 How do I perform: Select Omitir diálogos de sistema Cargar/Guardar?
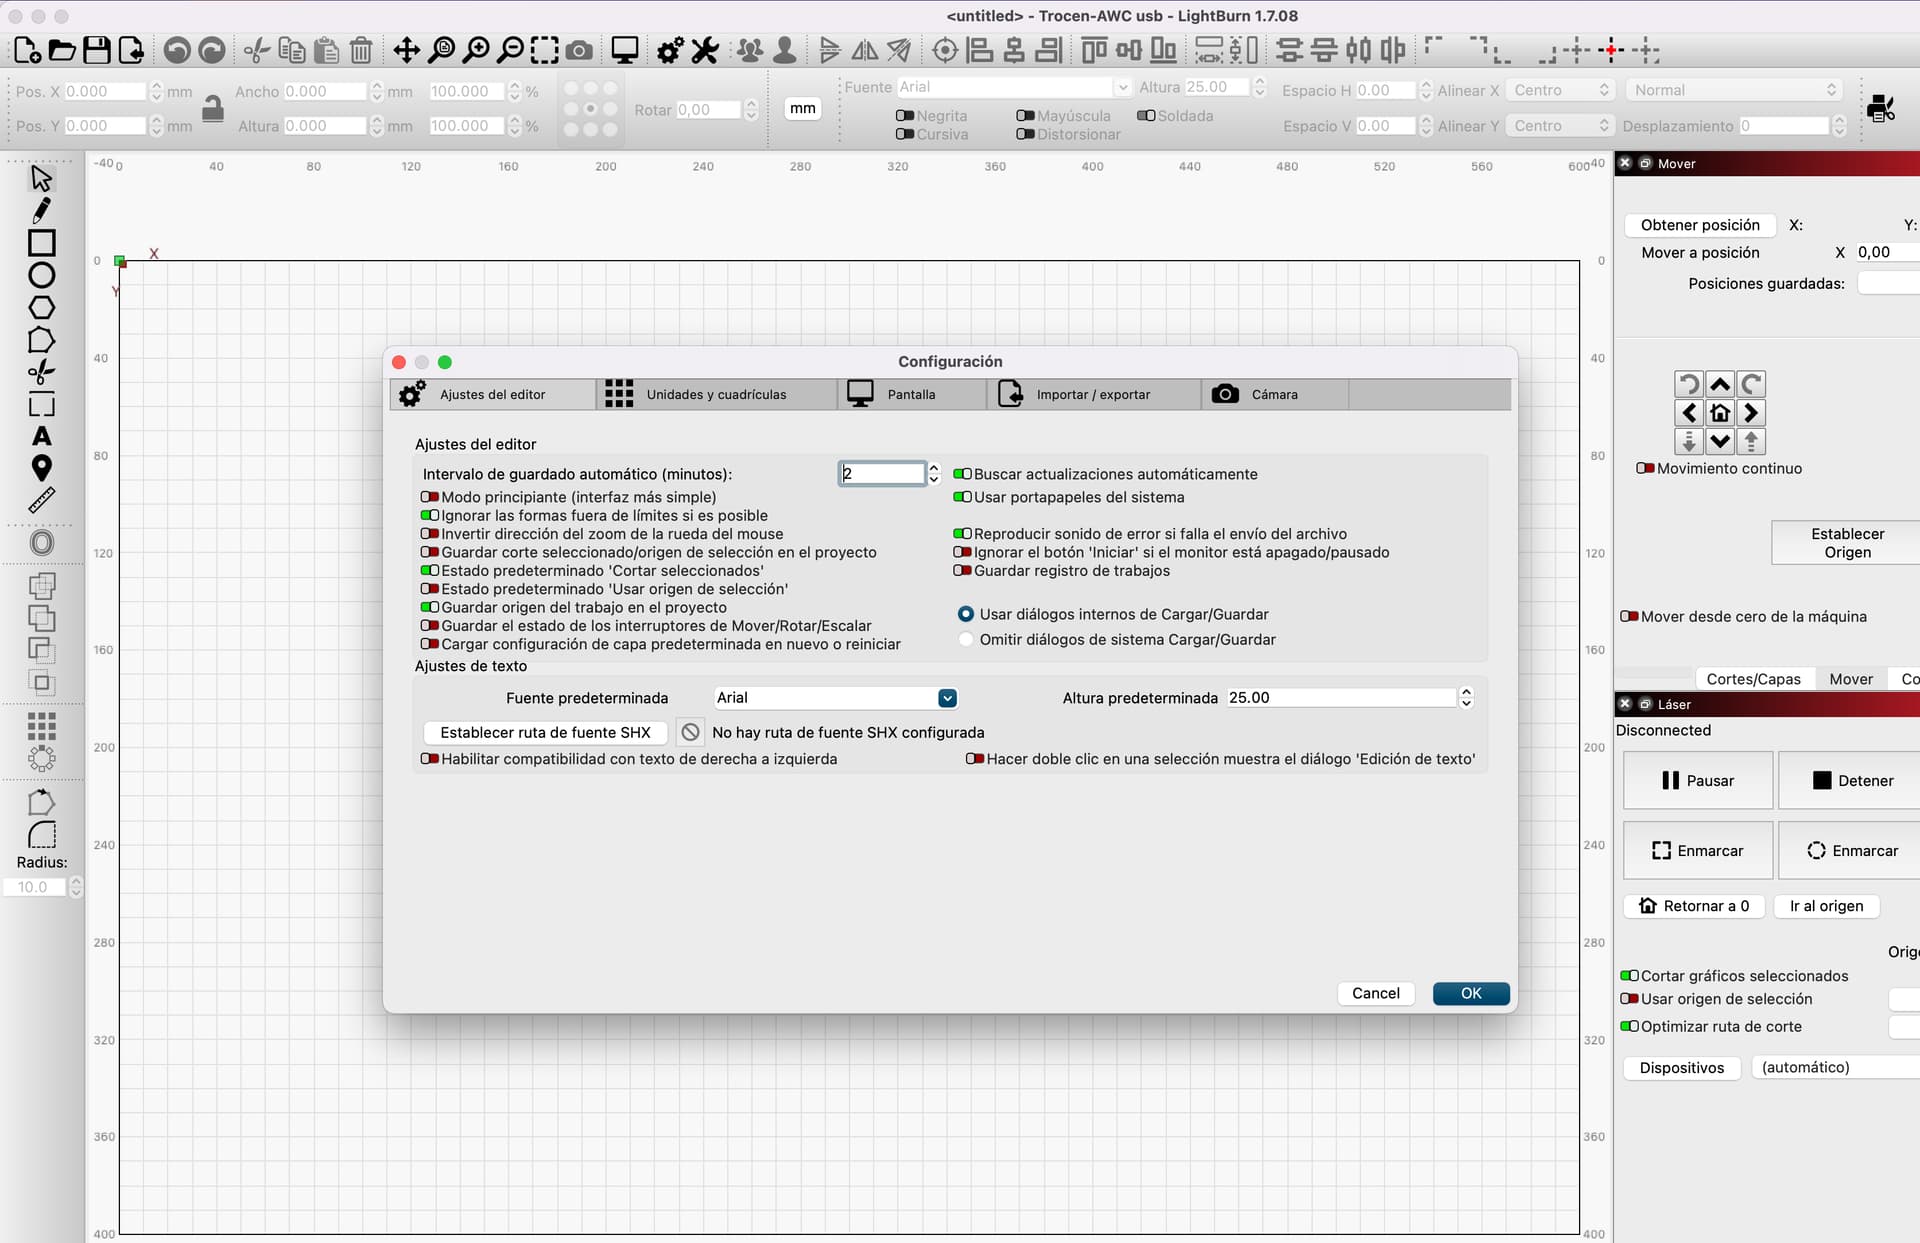click(x=966, y=640)
